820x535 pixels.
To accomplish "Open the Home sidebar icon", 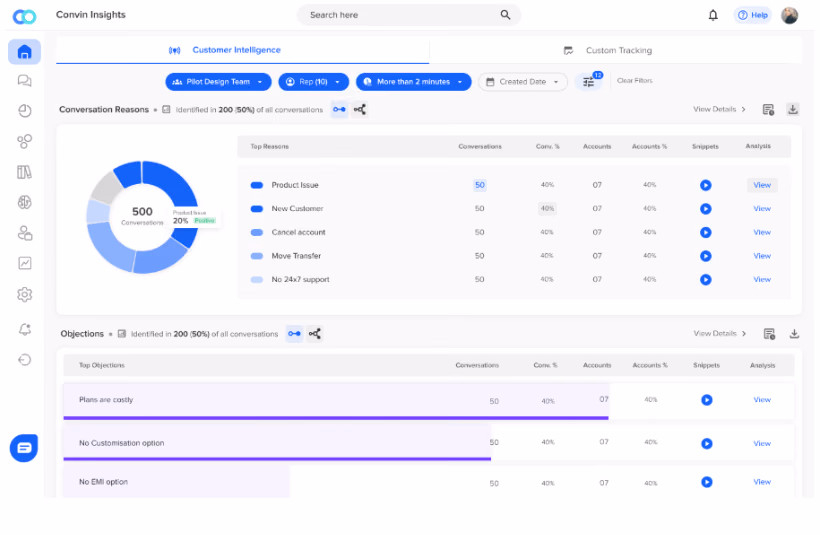I will (25, 52).
